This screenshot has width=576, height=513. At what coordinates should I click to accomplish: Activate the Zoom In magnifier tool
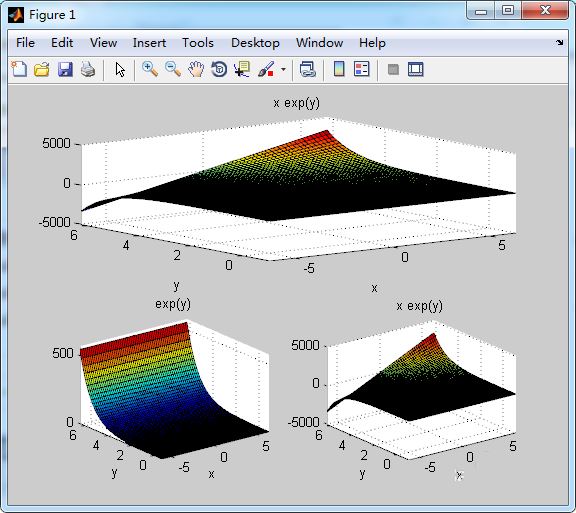pyautogui.click(x=150, y=69)
